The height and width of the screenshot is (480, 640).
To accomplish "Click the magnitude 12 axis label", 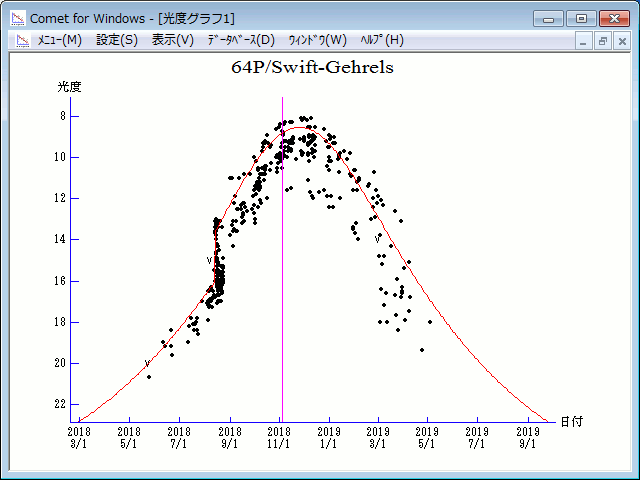I will (60, 198).
